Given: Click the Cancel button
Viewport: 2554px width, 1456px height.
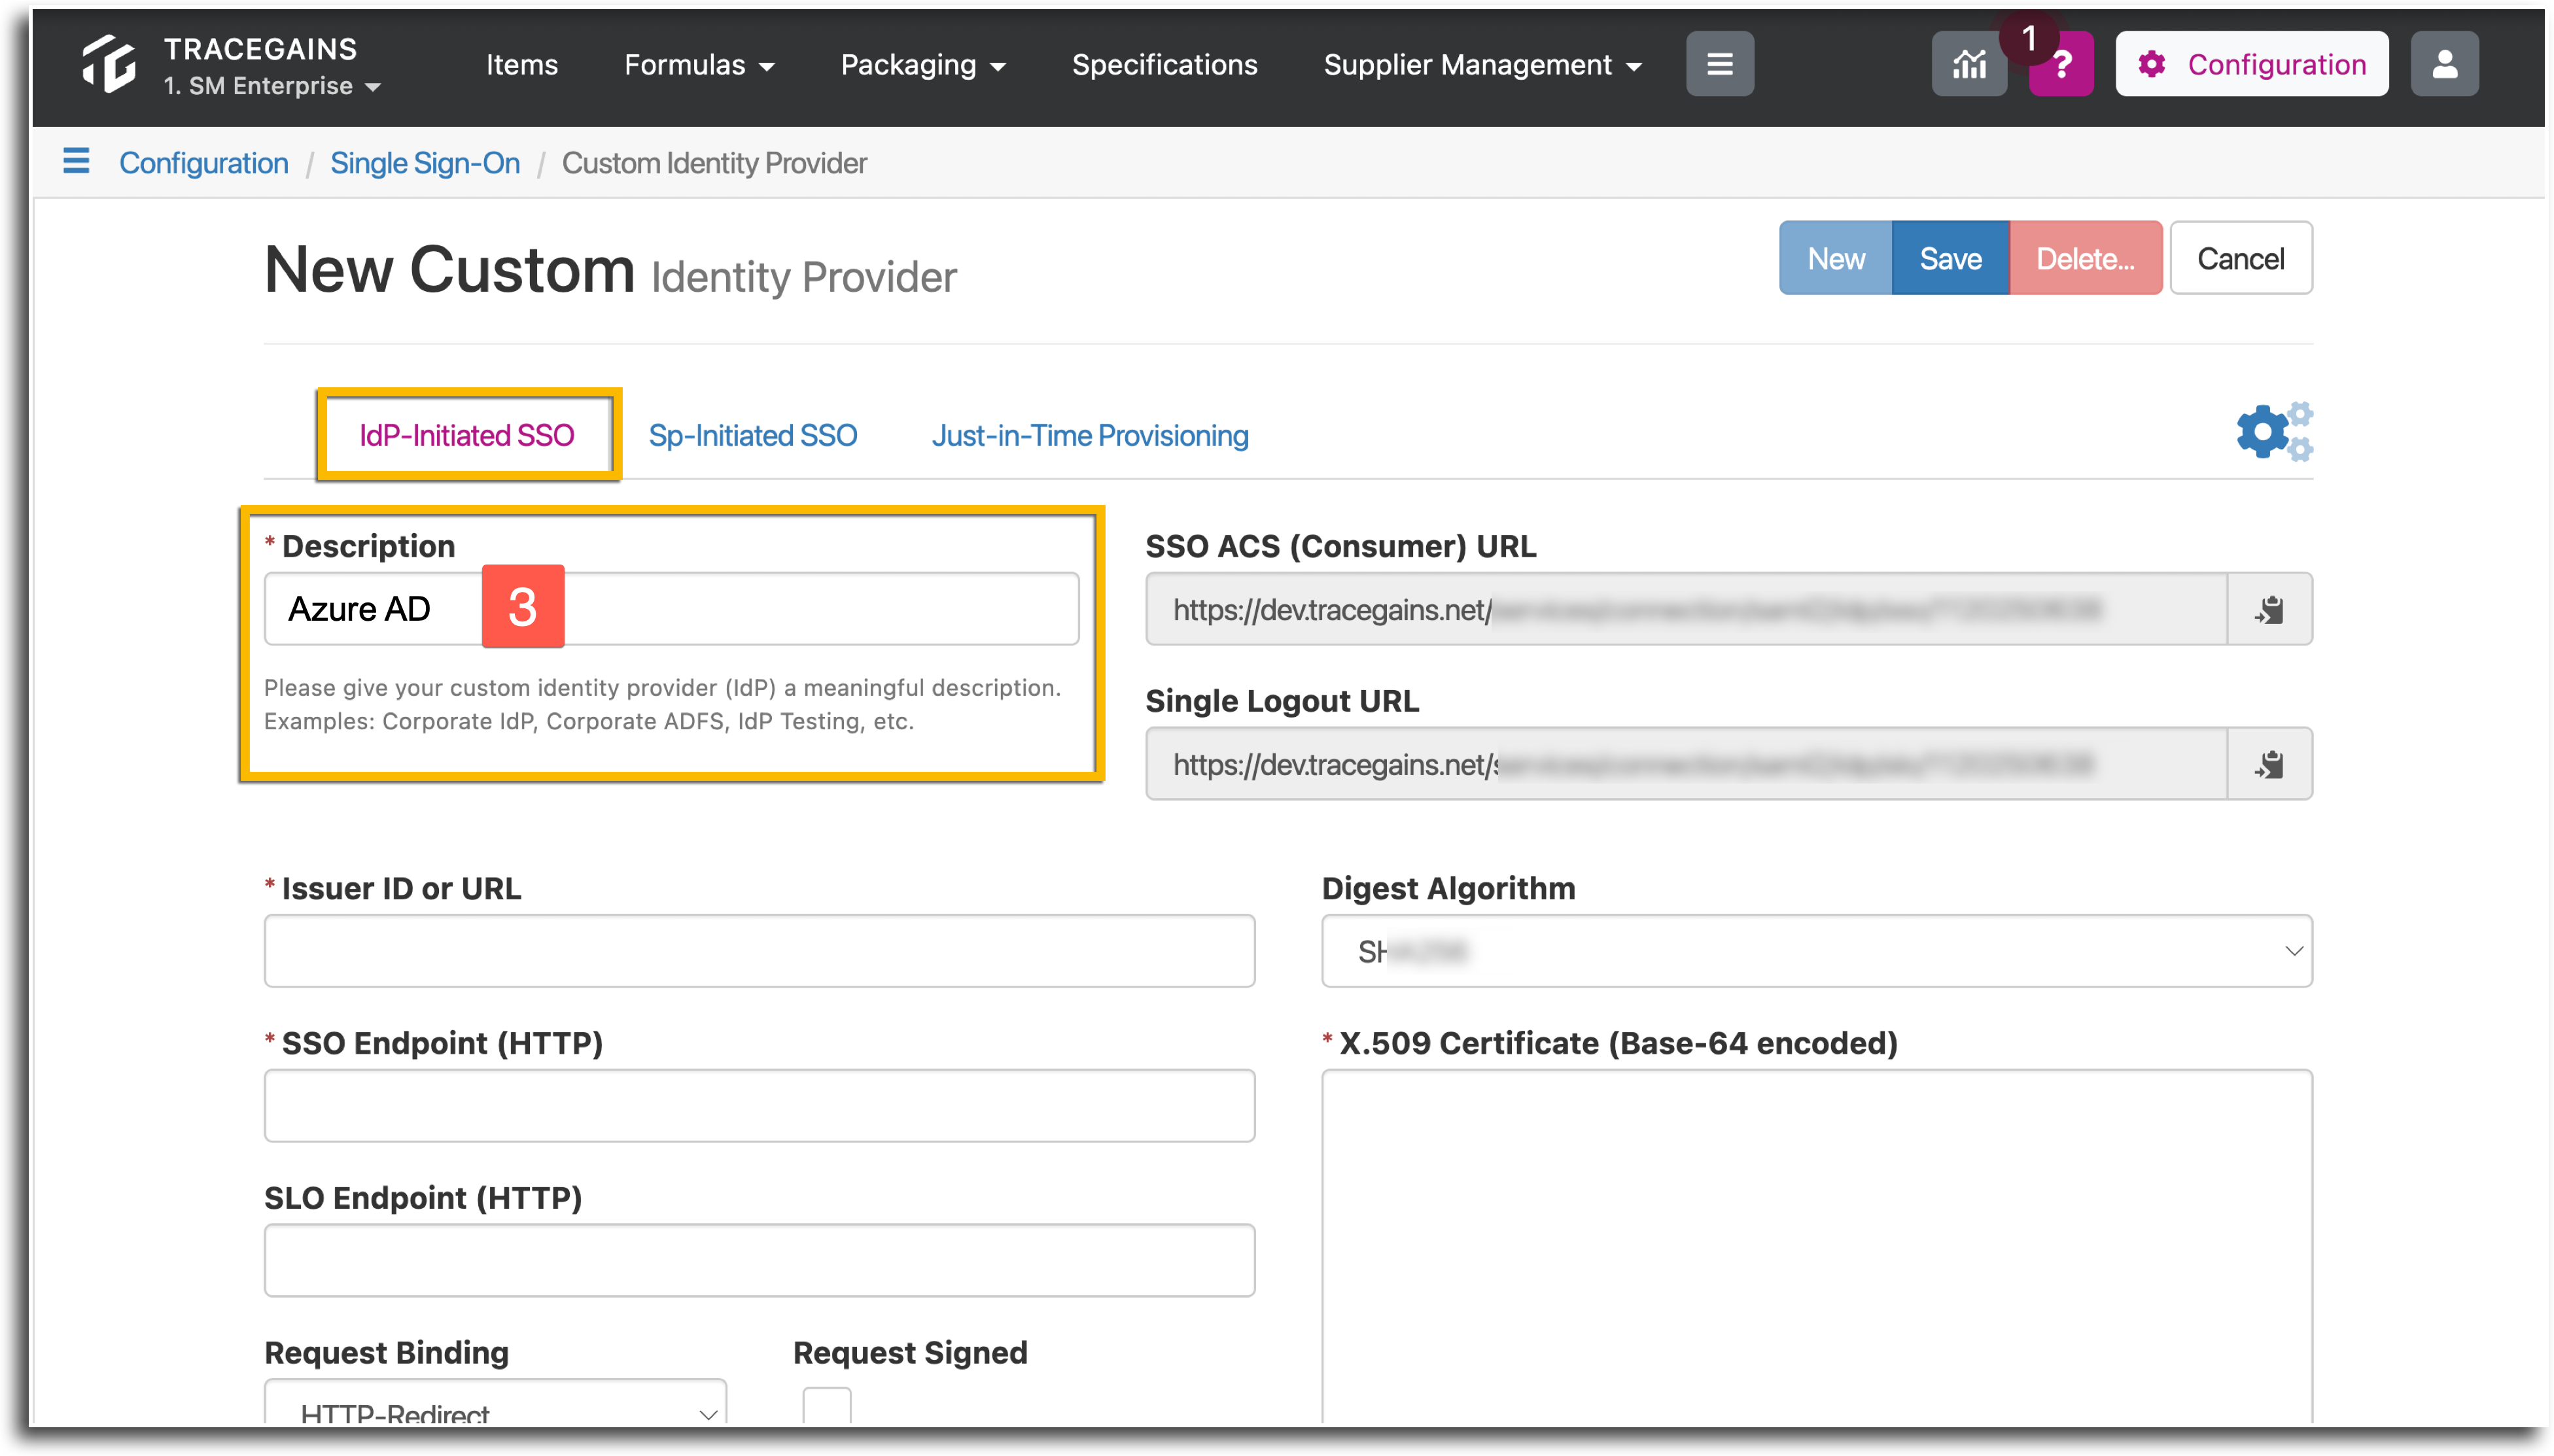Looking at the screenshot, I should 2240,259.
